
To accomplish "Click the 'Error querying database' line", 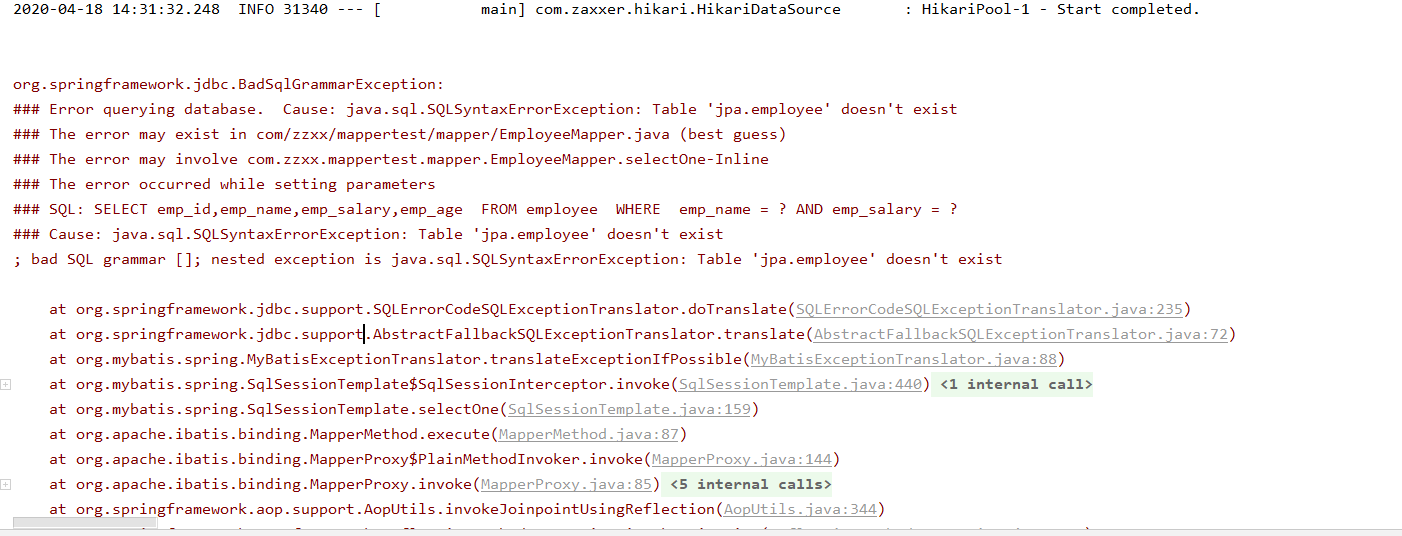I will click(485, 109).
